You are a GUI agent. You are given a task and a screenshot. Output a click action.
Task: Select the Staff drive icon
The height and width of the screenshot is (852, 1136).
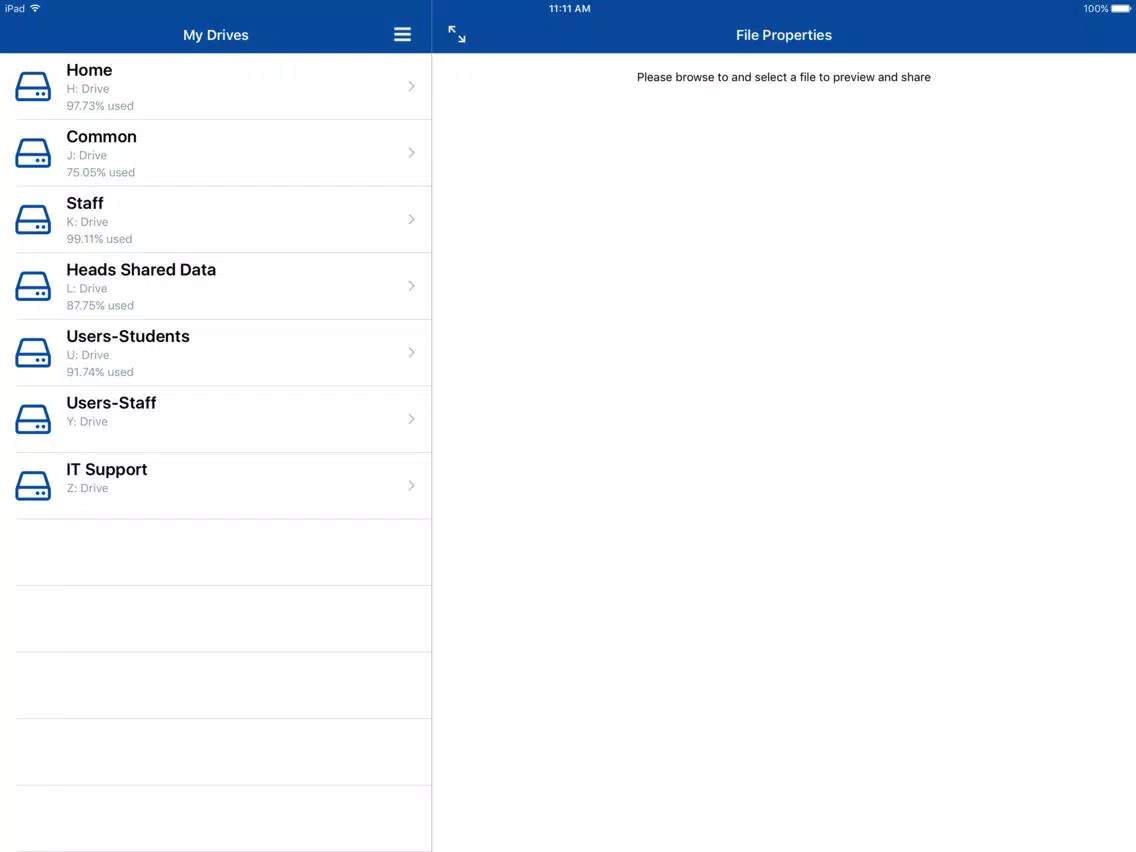(x=33, y=220)
